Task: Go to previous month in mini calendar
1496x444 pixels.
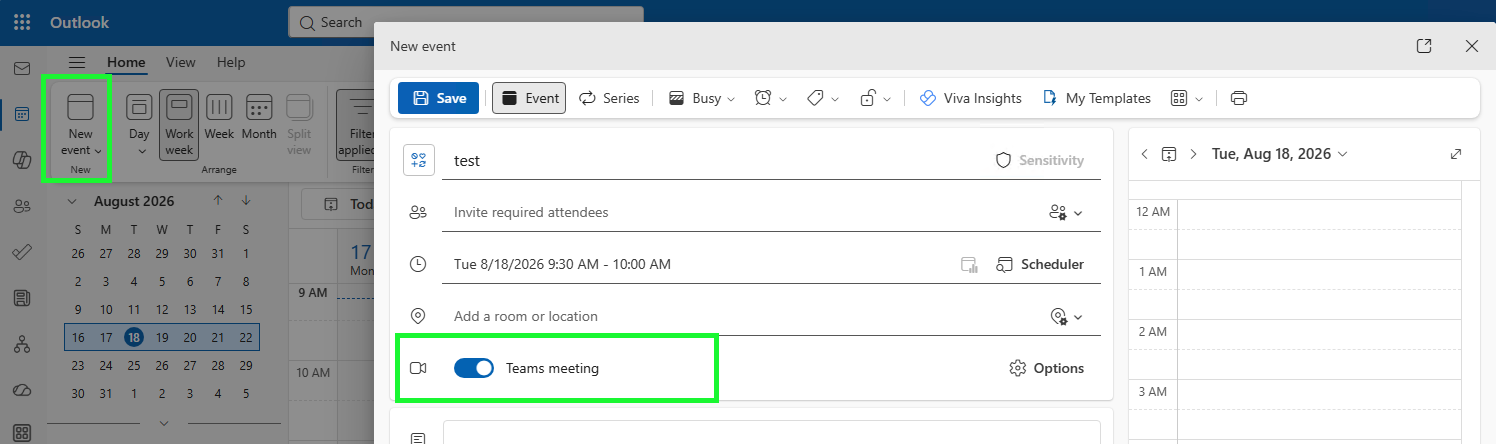Action: [x=218, y=201]
